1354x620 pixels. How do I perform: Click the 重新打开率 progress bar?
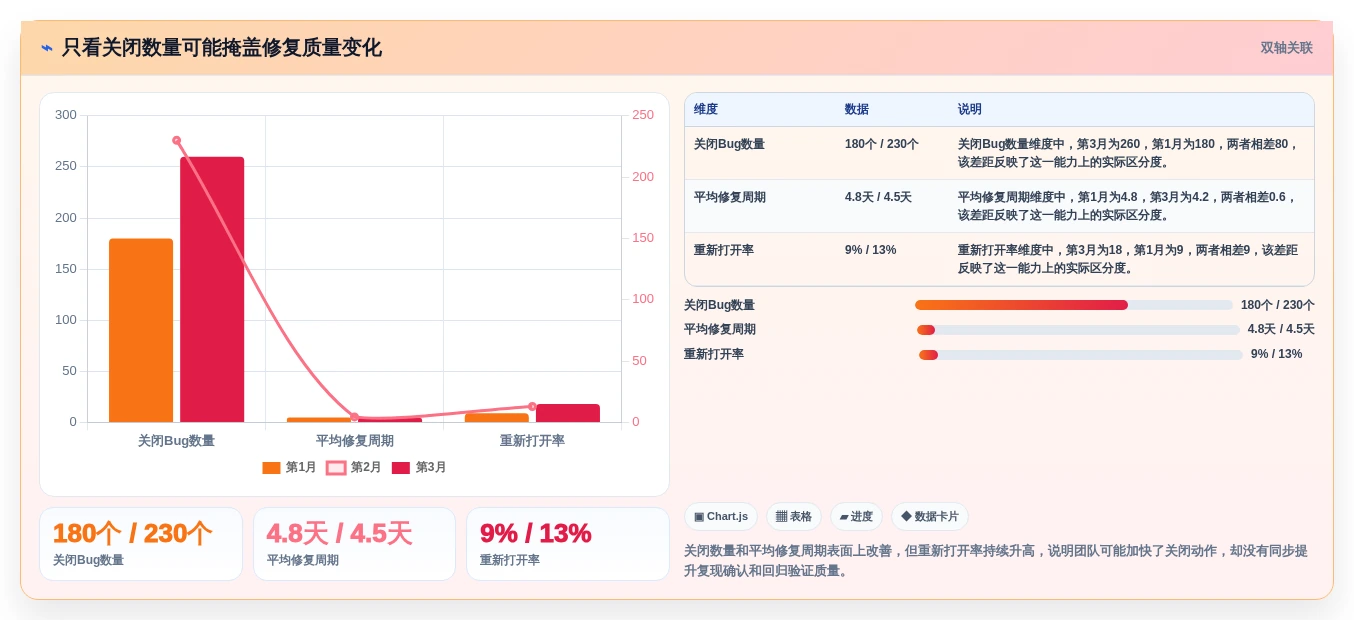point(1081,354)
